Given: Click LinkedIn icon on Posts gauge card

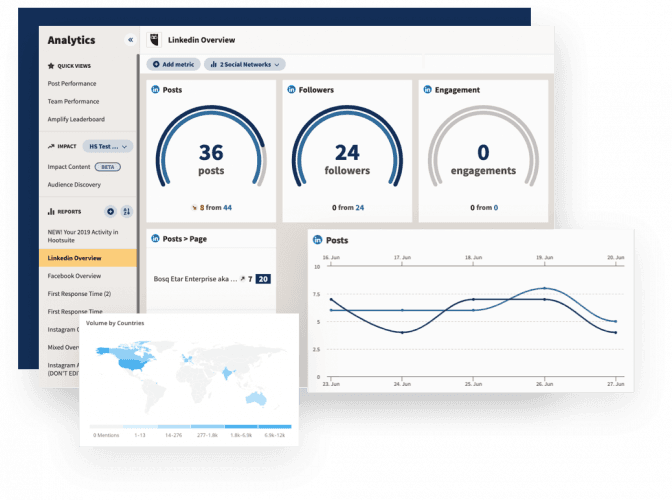Looking at the screenshot, I should 155,90.
